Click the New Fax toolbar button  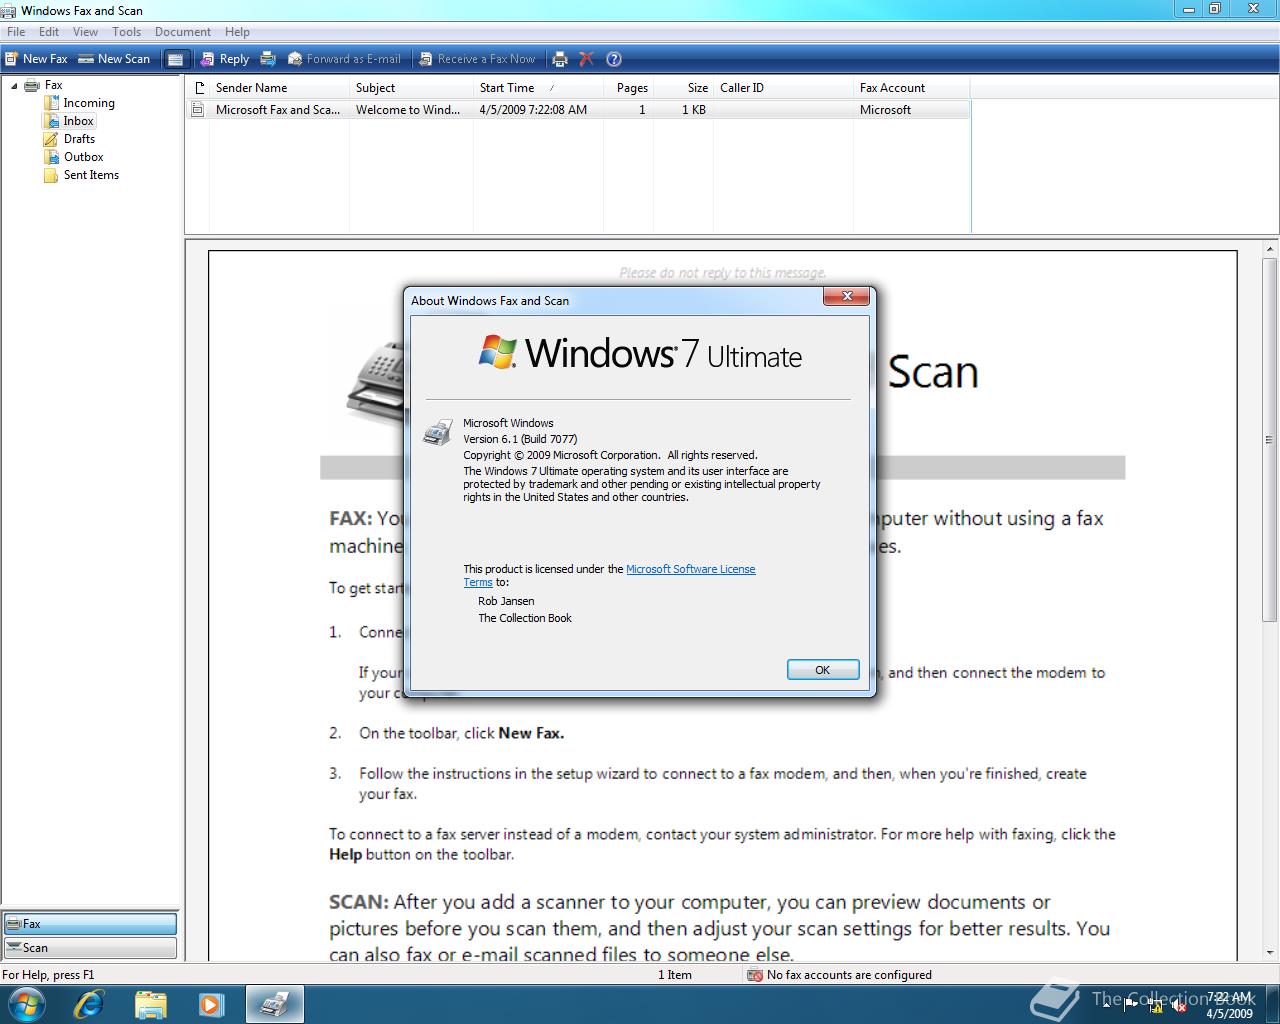tap(36, 59)
